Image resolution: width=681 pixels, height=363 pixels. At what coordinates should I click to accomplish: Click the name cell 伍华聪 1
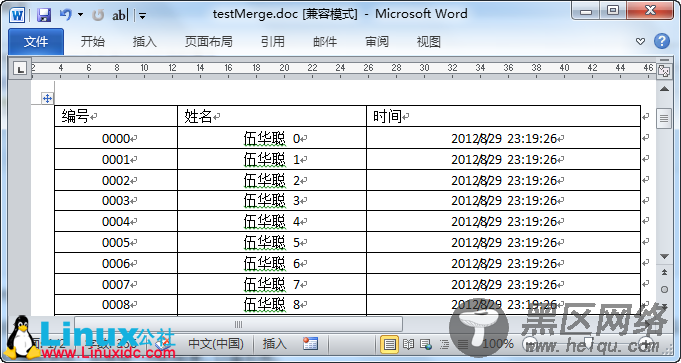pos(272,159)
